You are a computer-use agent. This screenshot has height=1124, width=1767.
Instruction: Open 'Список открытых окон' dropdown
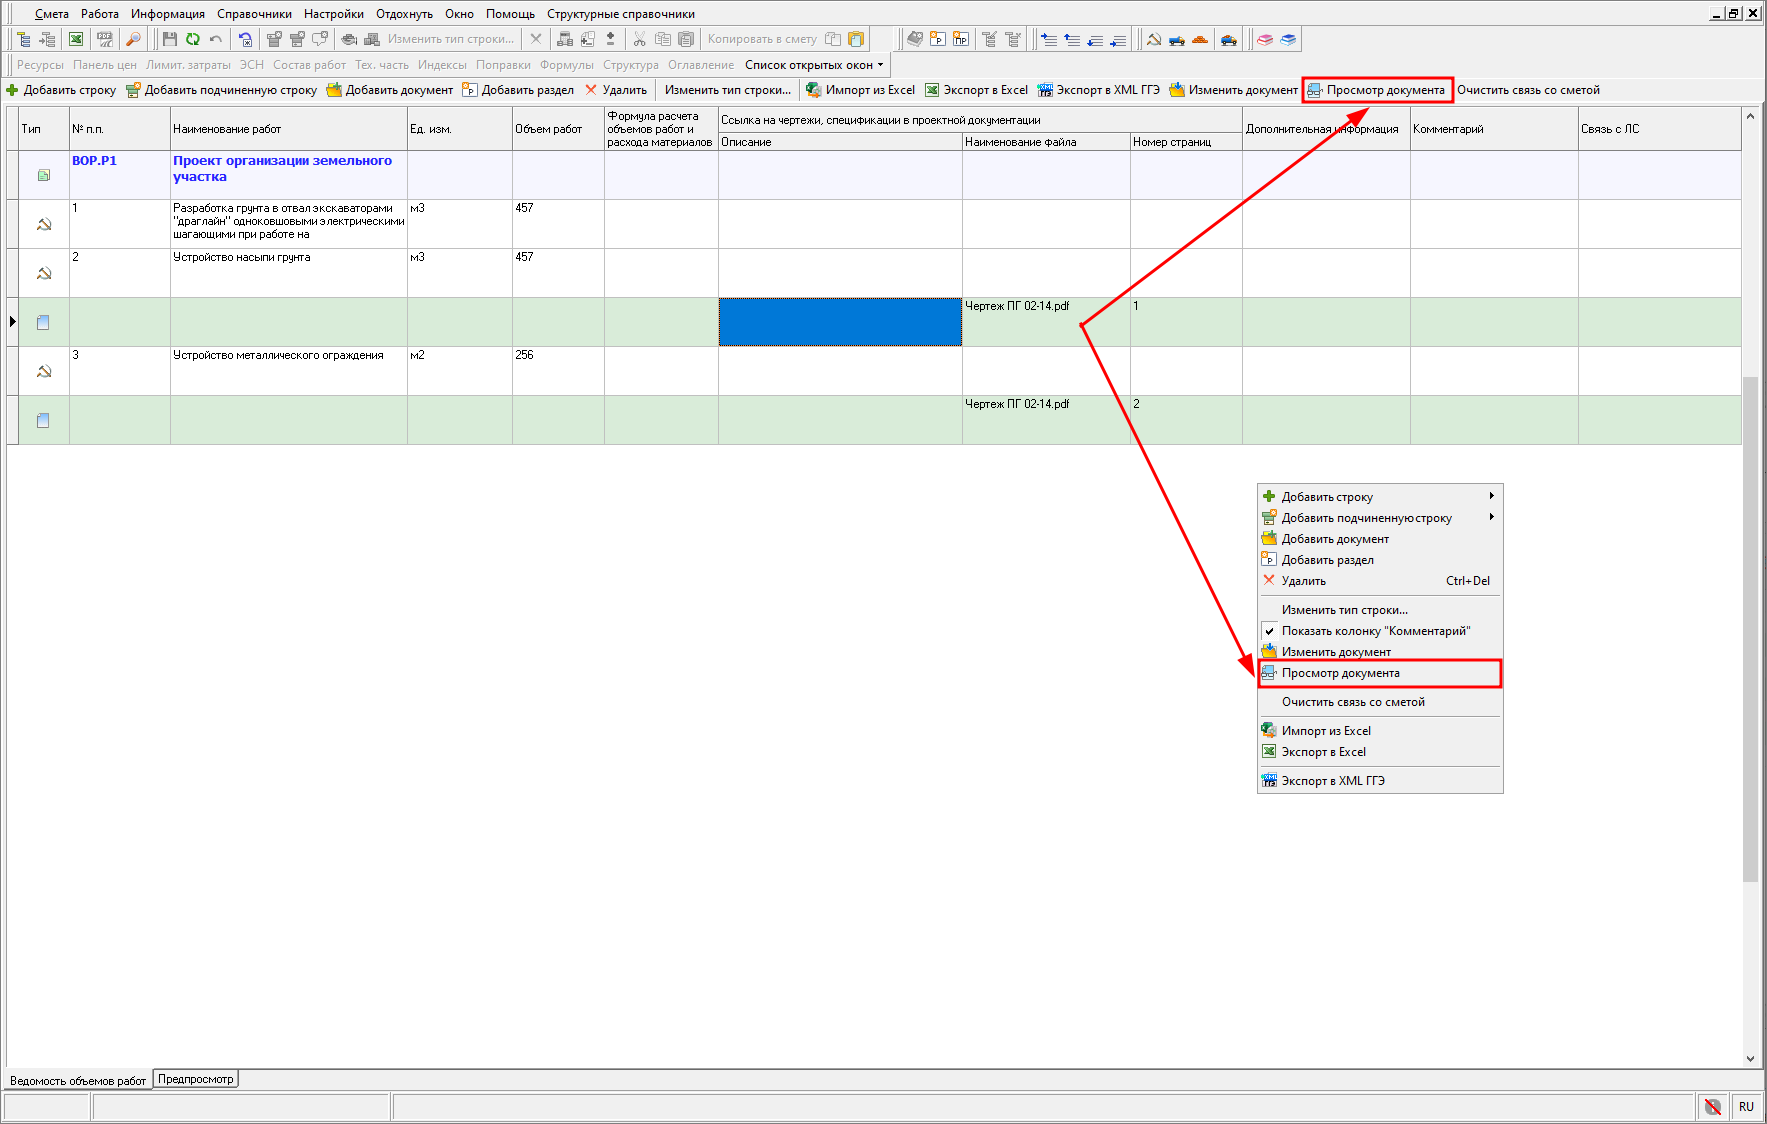pos(814,65)
